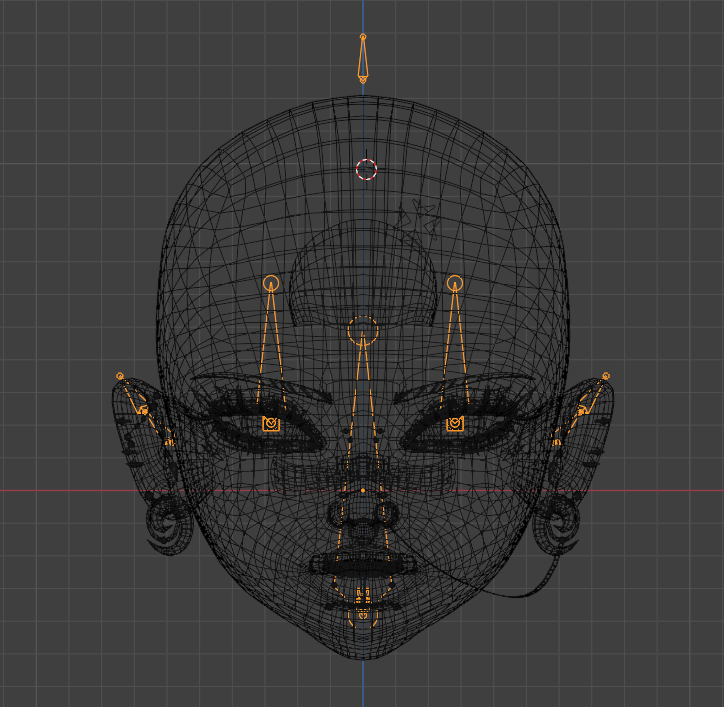
Task: Select the bone in the left ear
Action: tap(144, 409)
